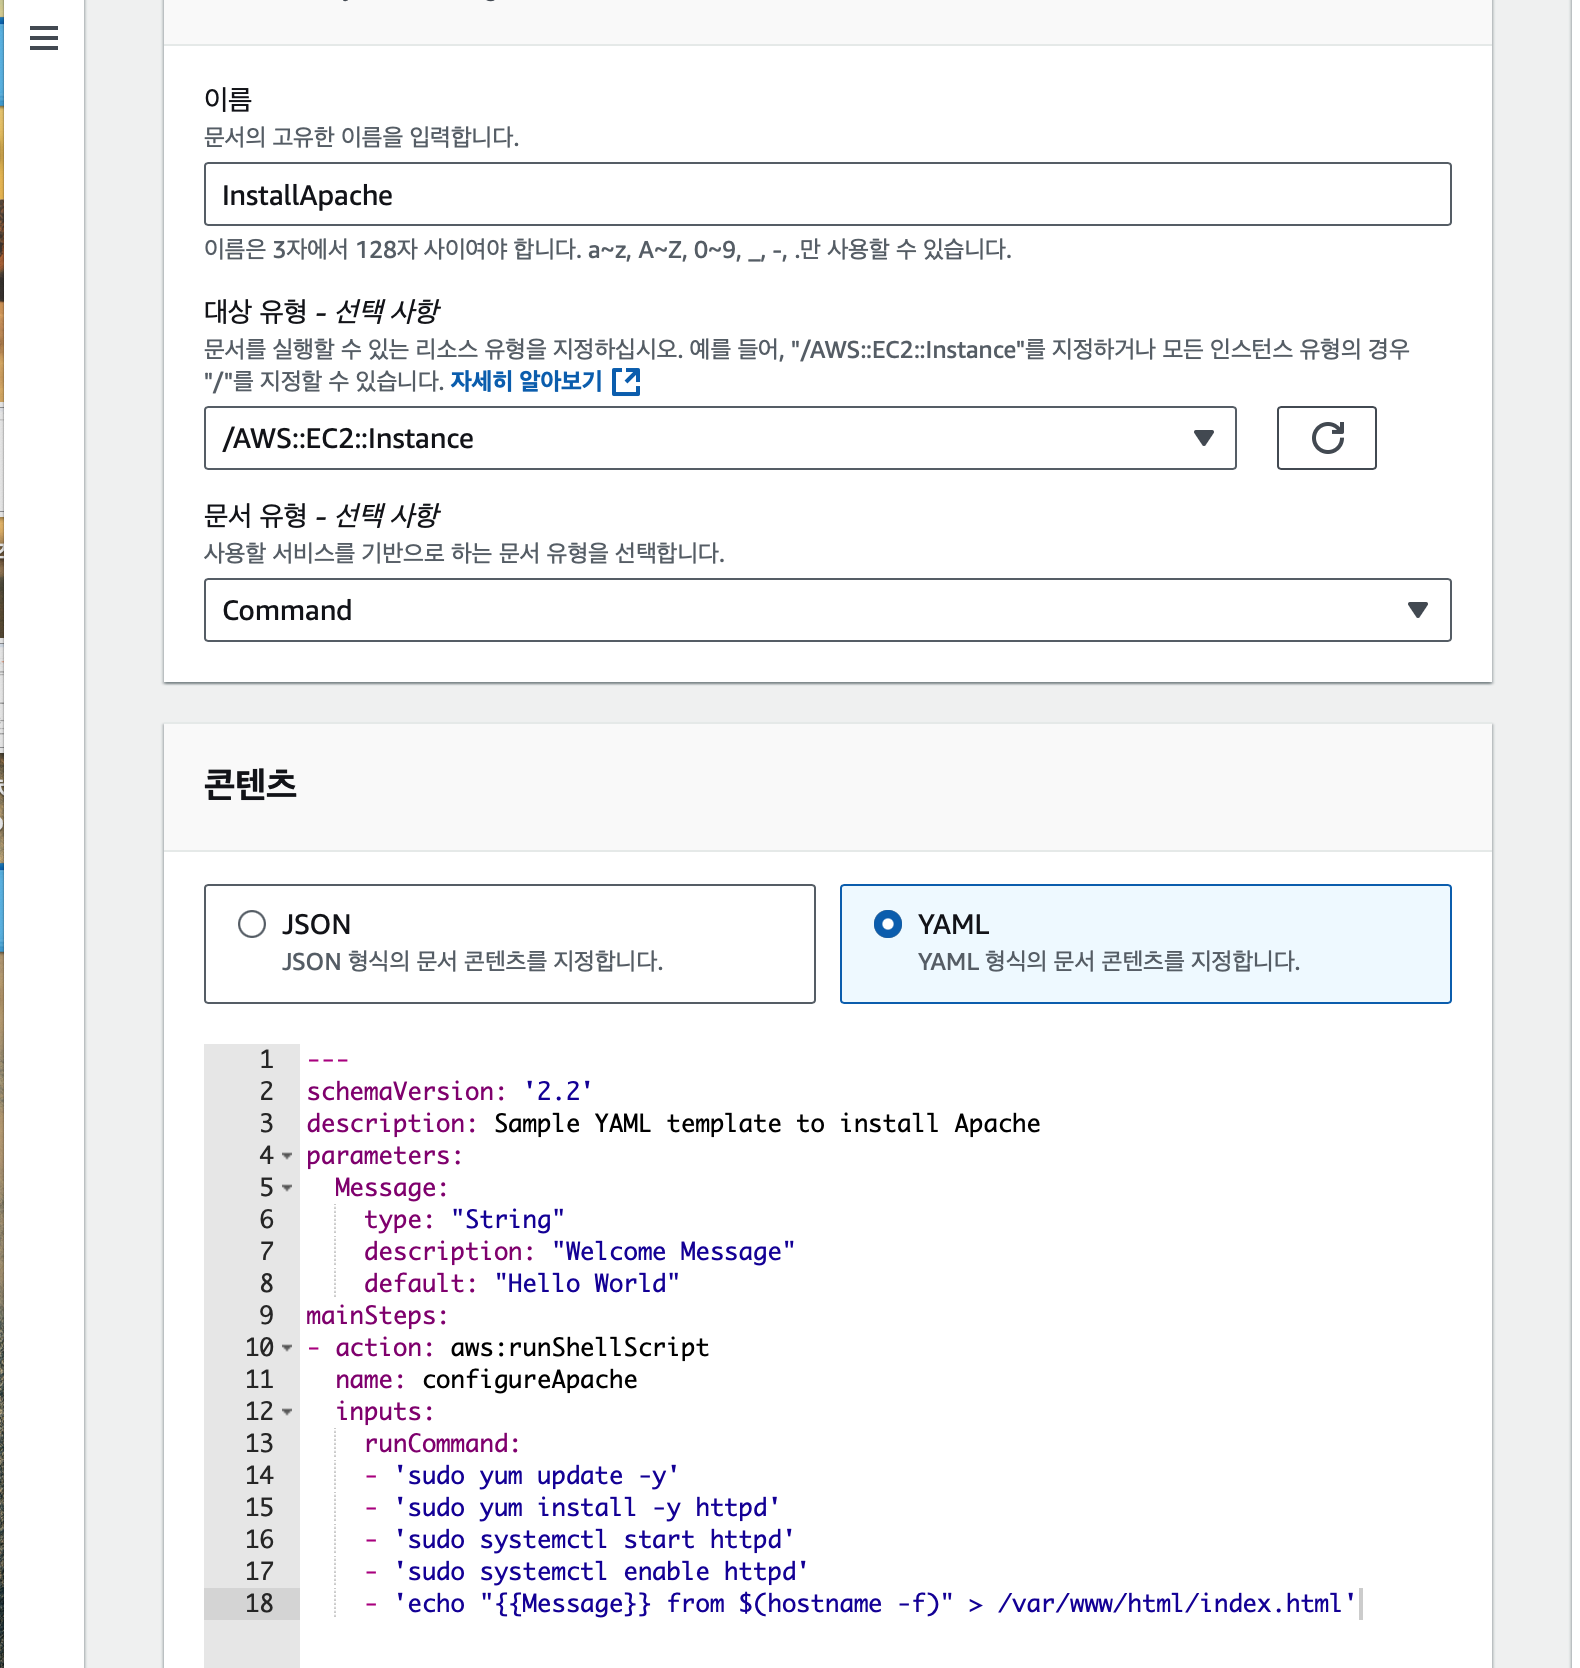This screenshot has height=1668, width=1580.
Task: Click the 'sudo systemctl start httpd' line
Action: (x=579, y=1539)
